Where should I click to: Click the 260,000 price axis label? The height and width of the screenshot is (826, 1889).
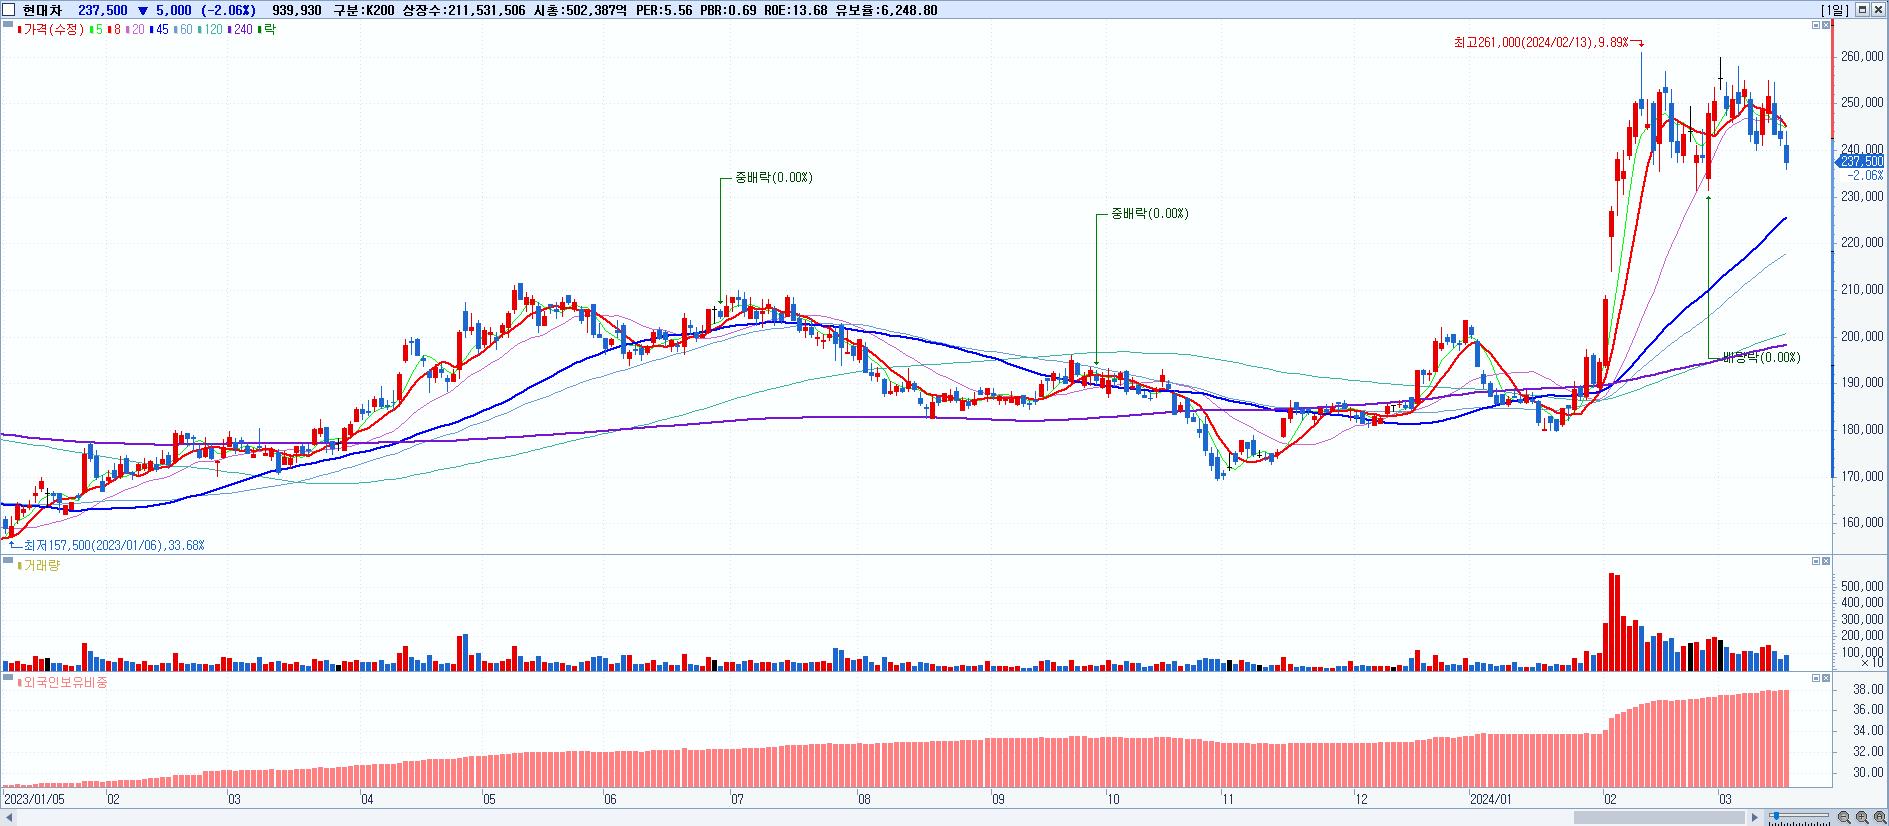click(1862, 57)
